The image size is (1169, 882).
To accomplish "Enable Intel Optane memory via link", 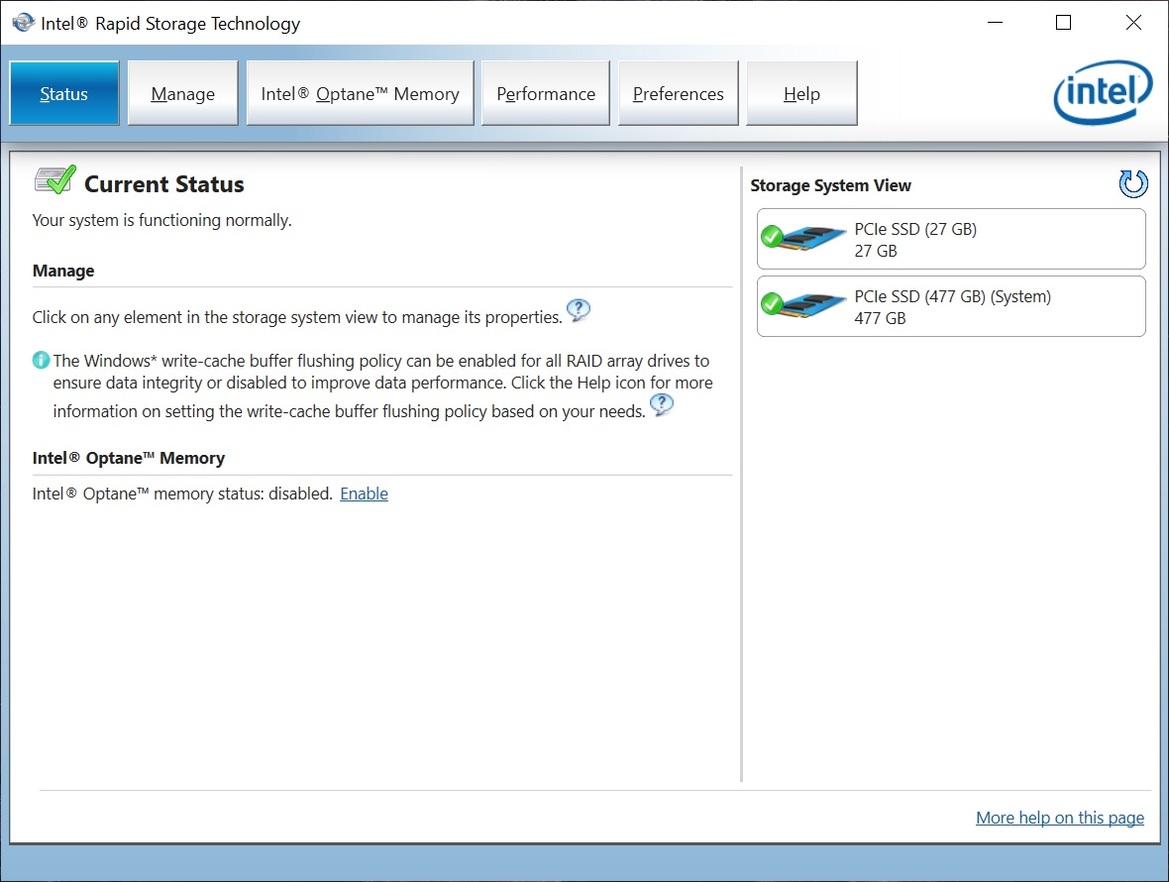I will [x=364, y=494].
